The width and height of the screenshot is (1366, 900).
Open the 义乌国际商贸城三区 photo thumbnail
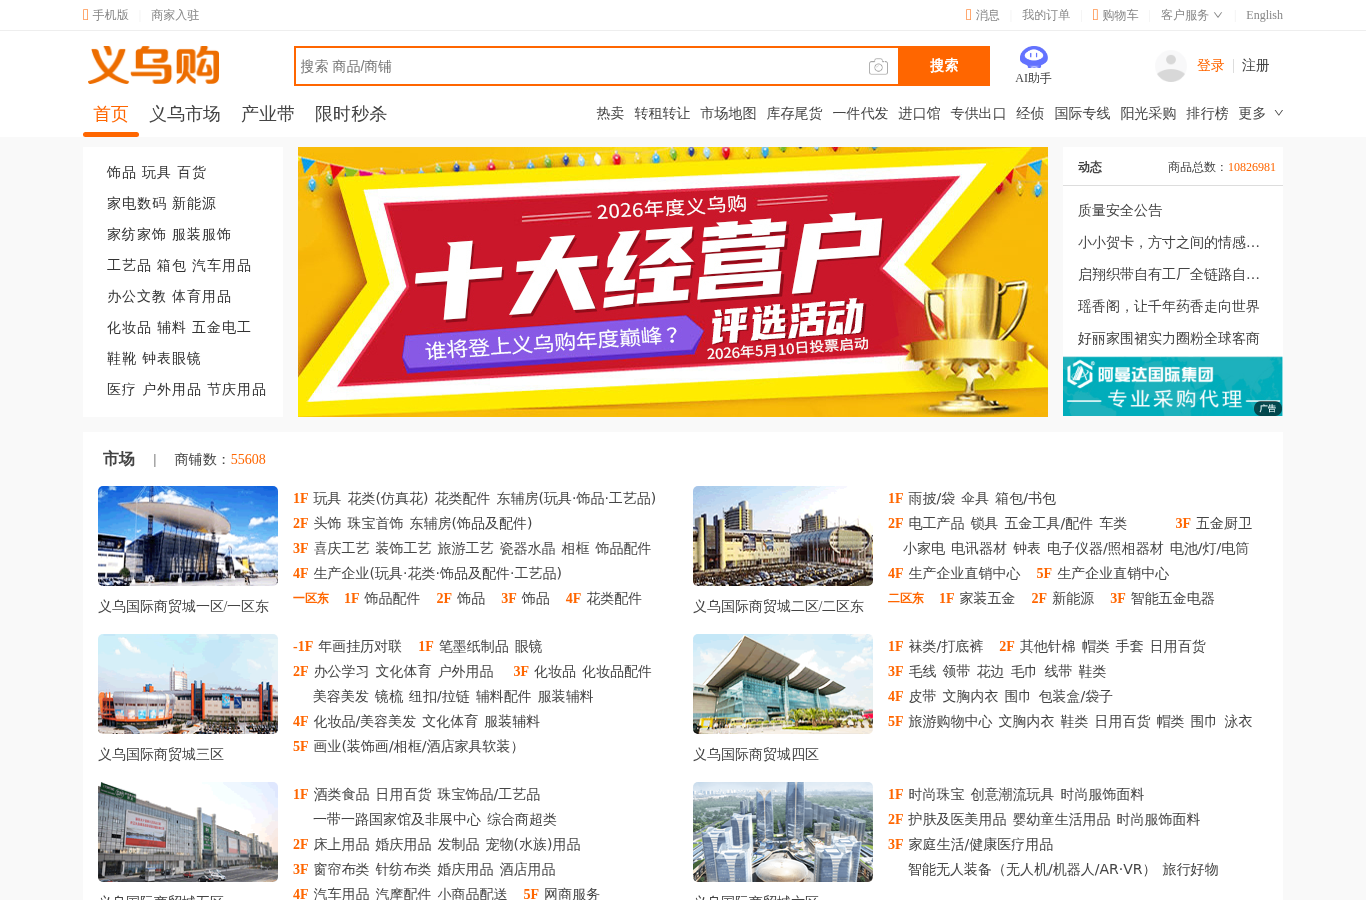(188, 683)
